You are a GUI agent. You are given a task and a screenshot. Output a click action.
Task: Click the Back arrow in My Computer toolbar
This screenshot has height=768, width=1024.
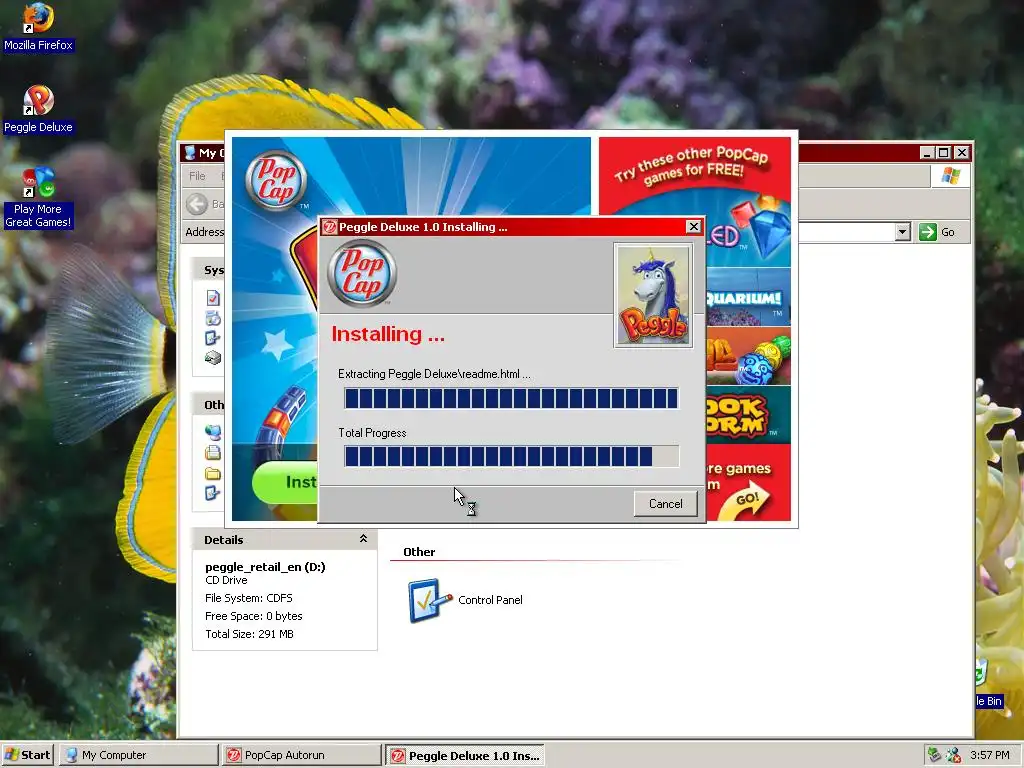tap(197, 204)
